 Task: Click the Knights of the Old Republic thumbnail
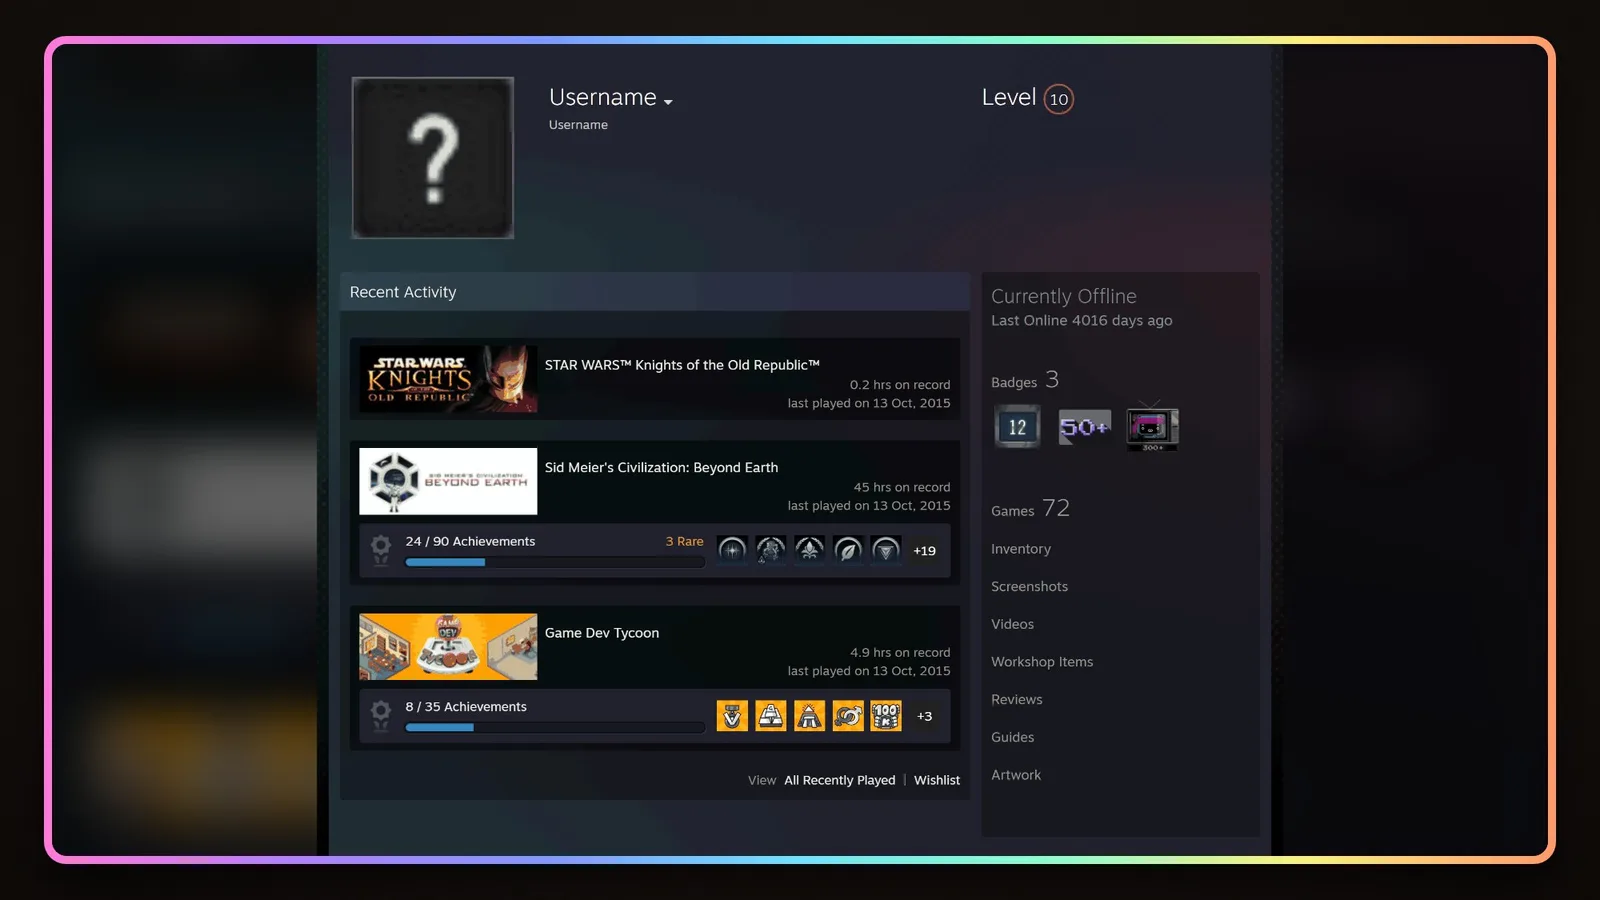(x=448, y=379)
